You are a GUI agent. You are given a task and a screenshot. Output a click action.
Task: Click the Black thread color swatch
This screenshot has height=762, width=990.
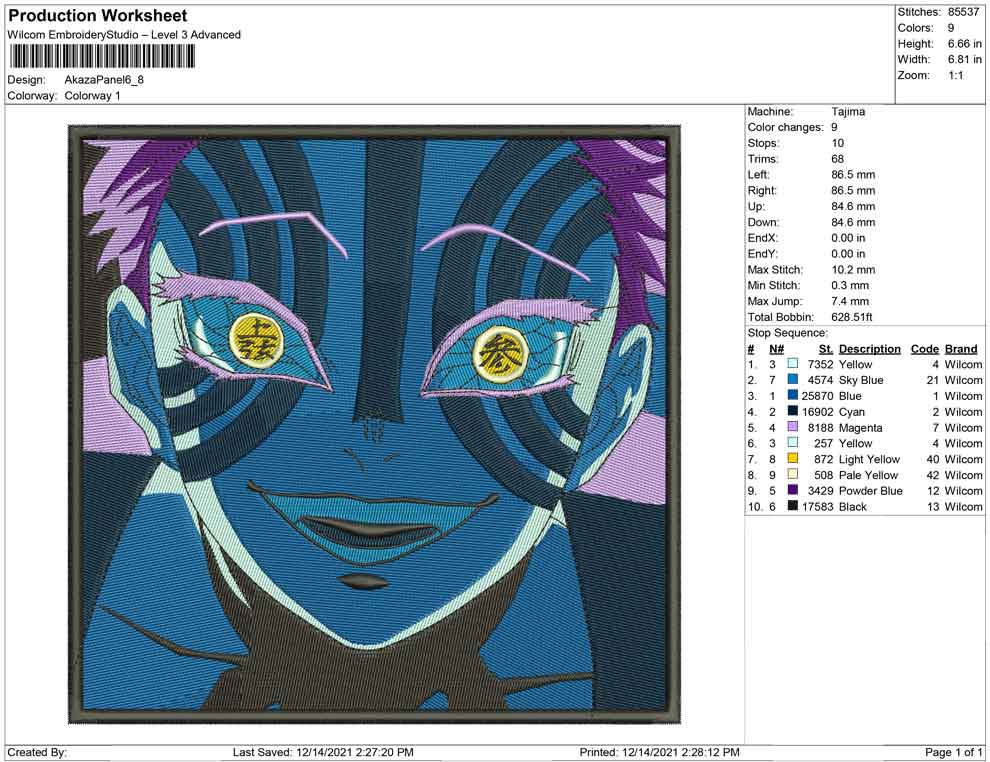(x=792, y=506)
